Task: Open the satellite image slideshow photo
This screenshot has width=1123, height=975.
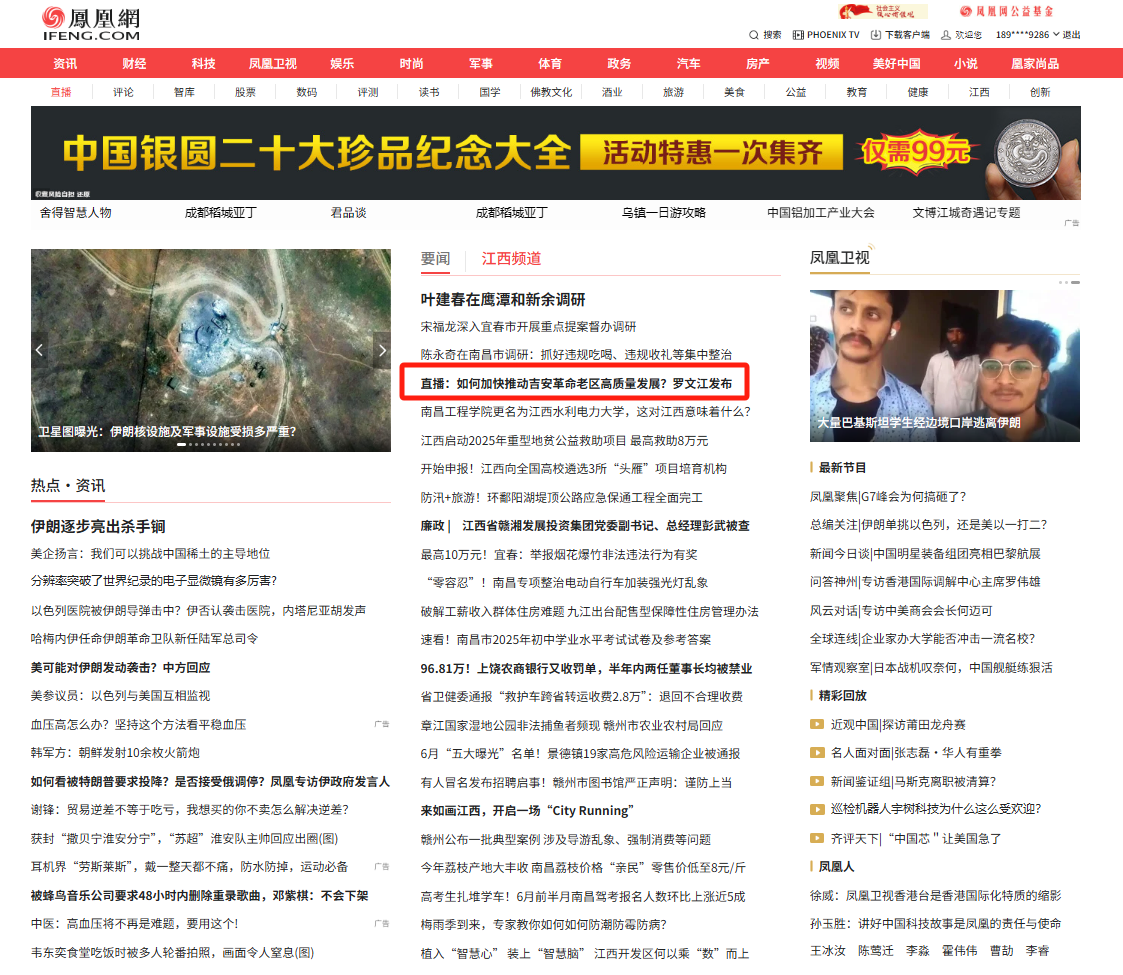Action: click(211, 350)
